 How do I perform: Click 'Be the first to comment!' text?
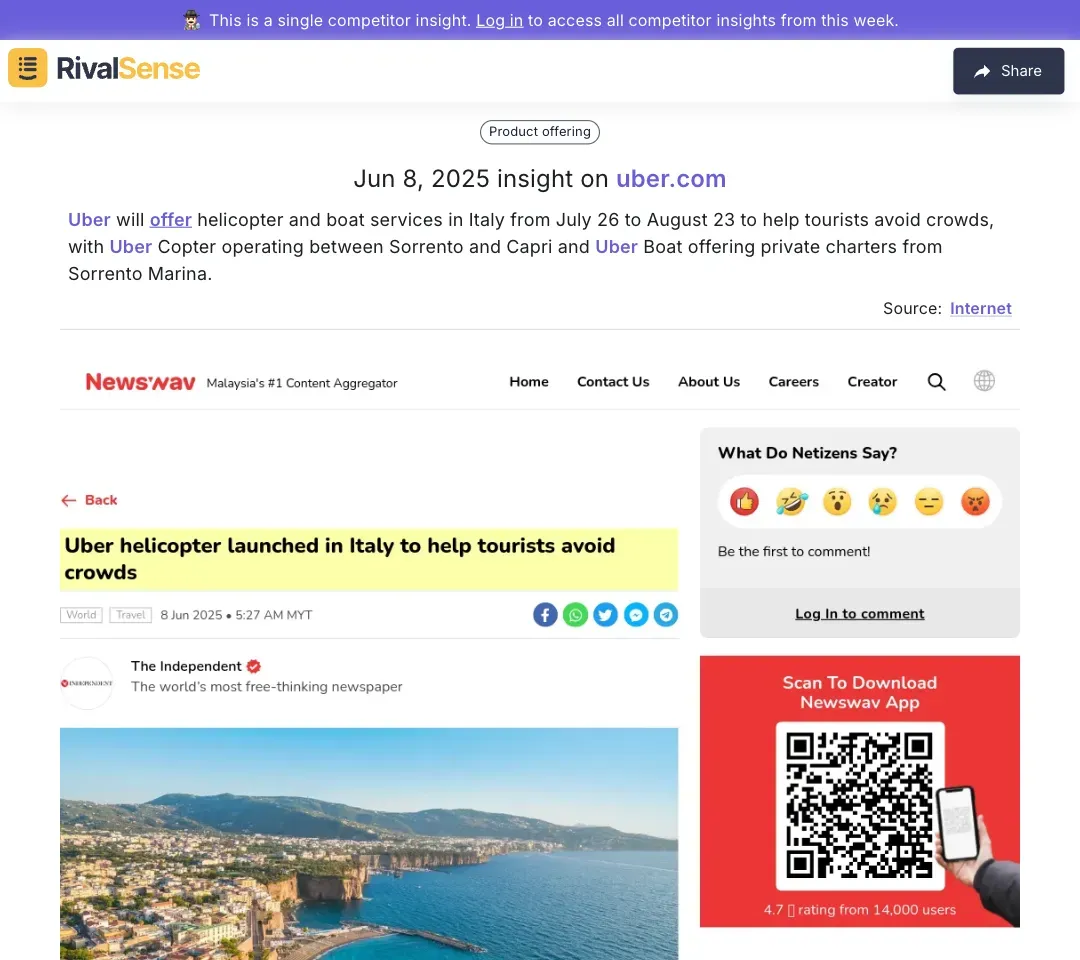pyautogui.click(x=794, y=552)
